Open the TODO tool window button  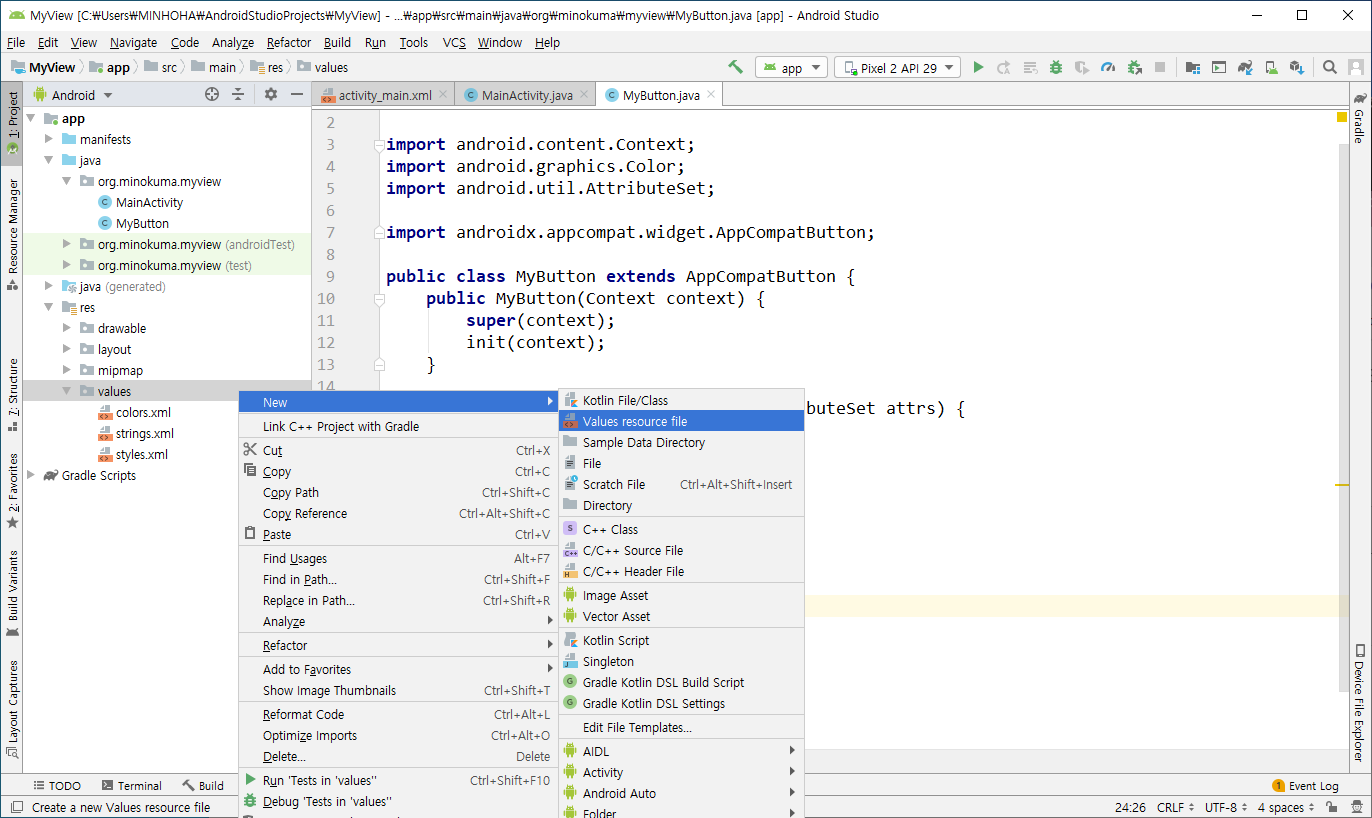coord(57,786)
